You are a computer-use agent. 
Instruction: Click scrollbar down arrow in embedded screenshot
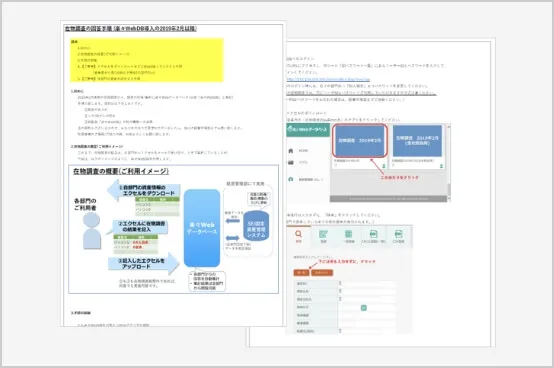[x=449, y=198]
